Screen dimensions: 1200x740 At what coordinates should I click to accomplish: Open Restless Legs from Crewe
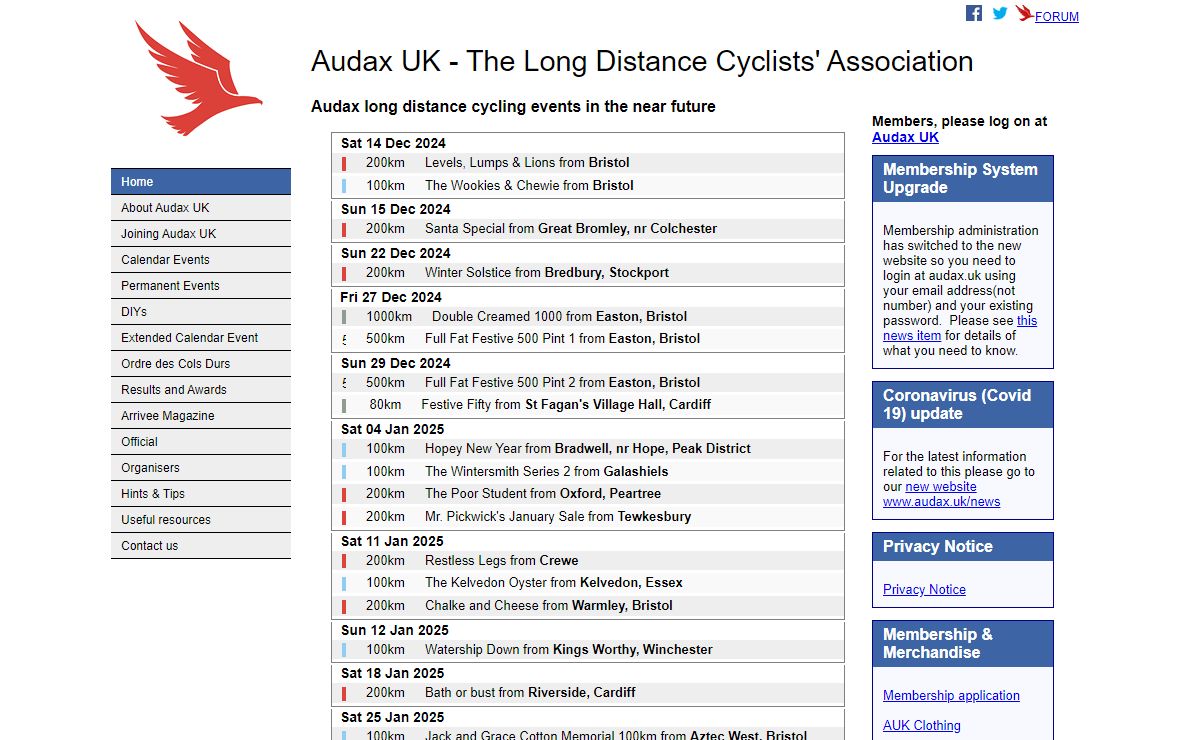tap(588, 561)
